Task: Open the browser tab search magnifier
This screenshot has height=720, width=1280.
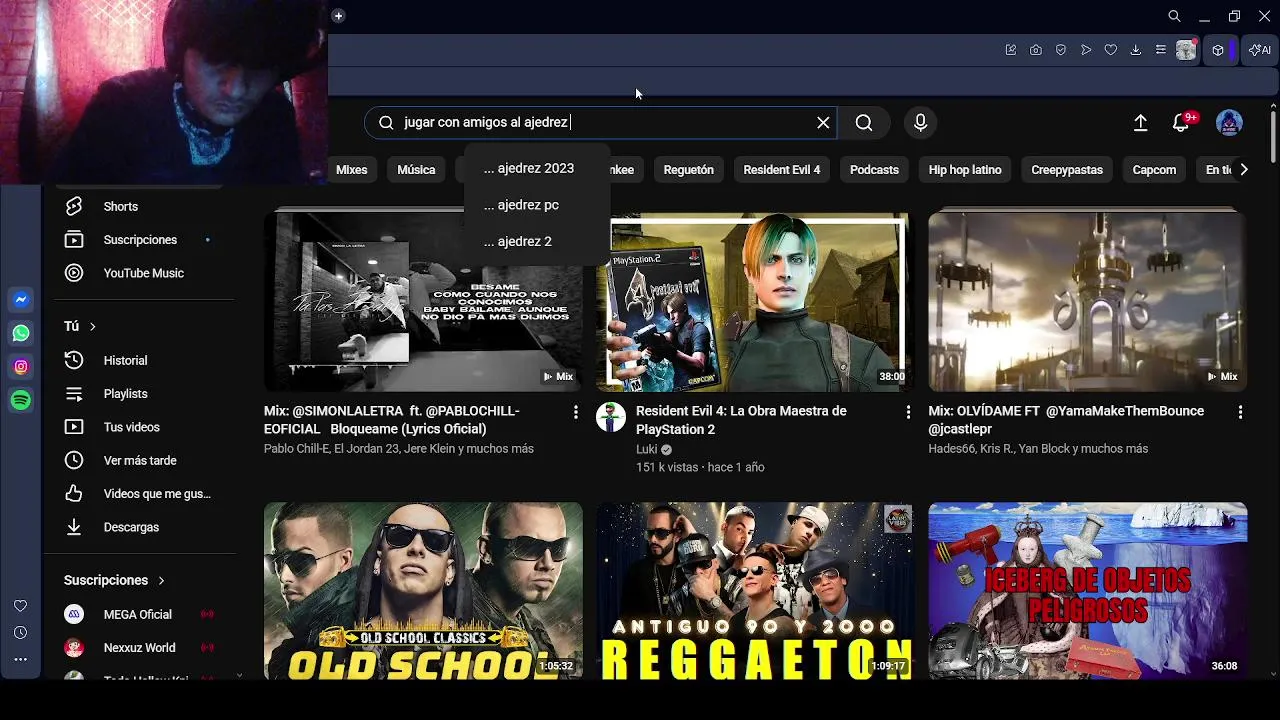Action: click(1174, 16)
